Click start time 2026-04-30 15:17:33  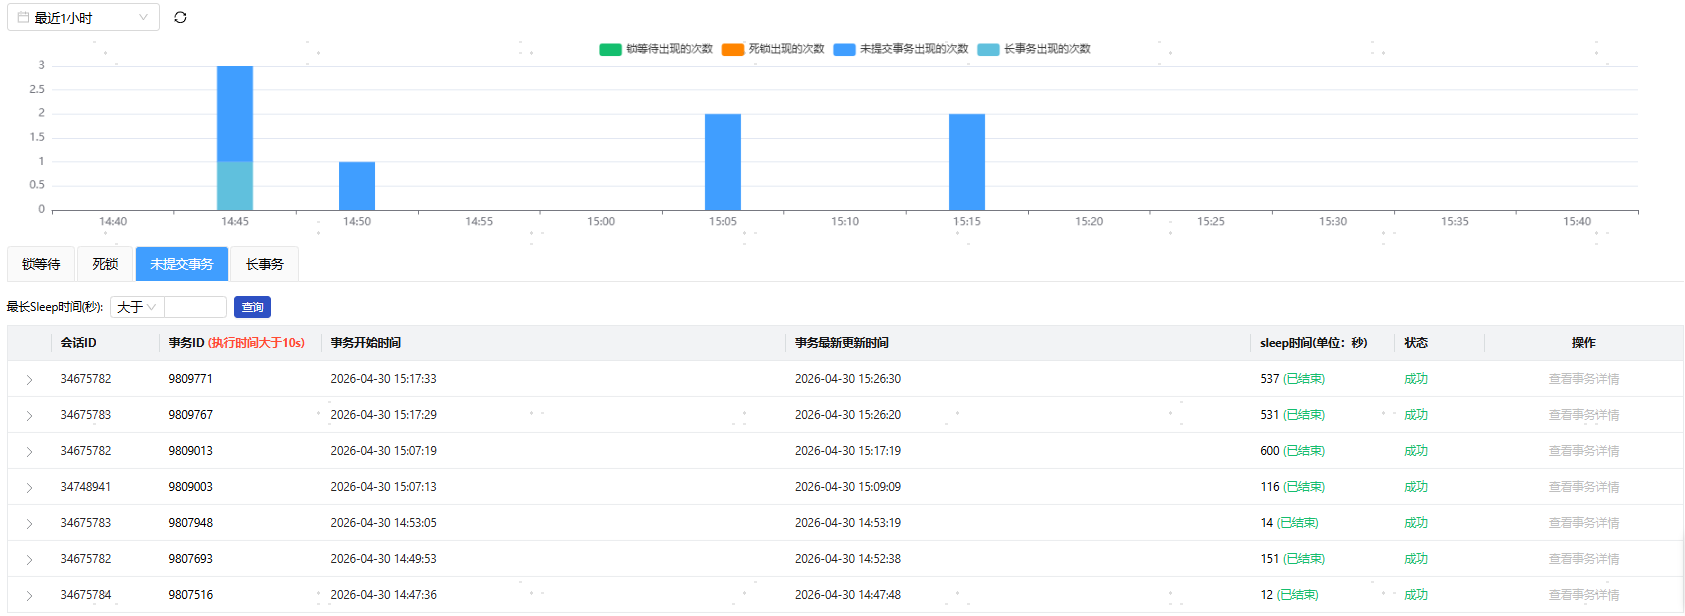click(x=384, y=379)
